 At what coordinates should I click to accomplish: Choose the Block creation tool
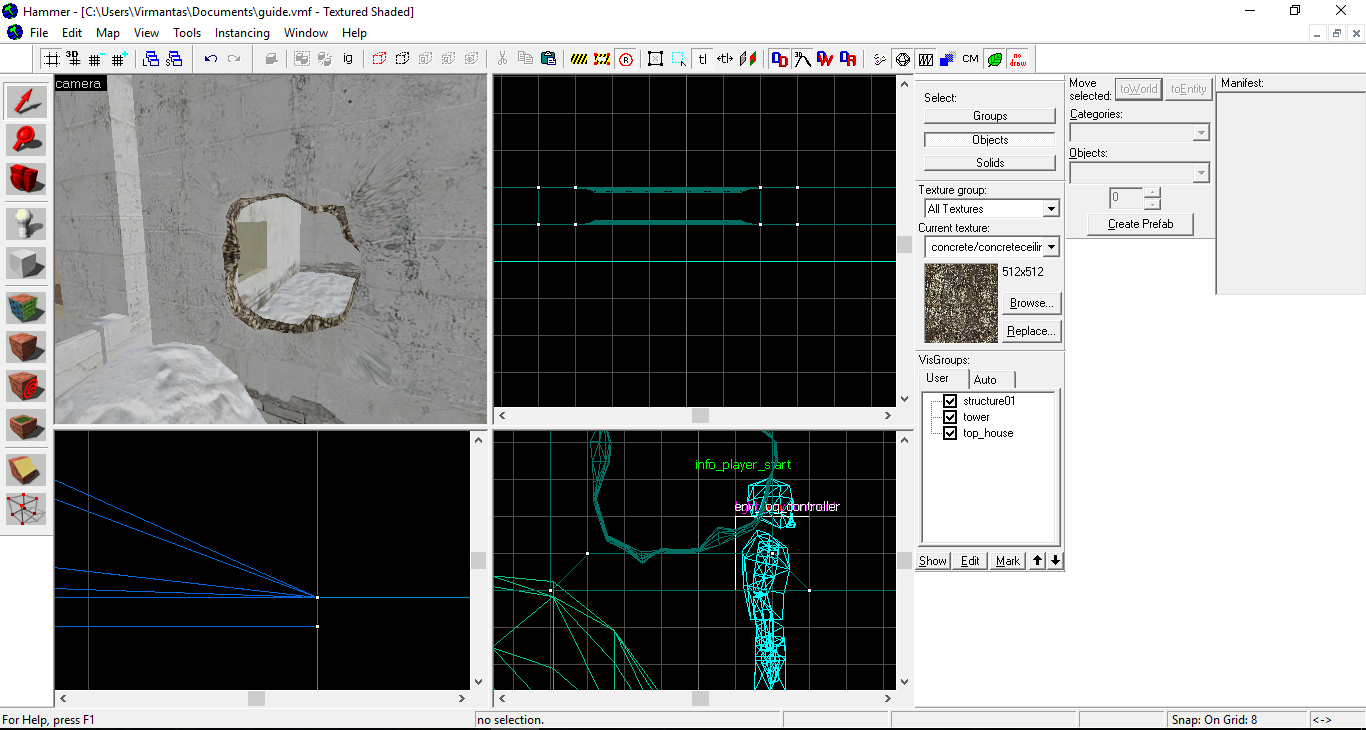pyautogui.click(x=26, y=263)
